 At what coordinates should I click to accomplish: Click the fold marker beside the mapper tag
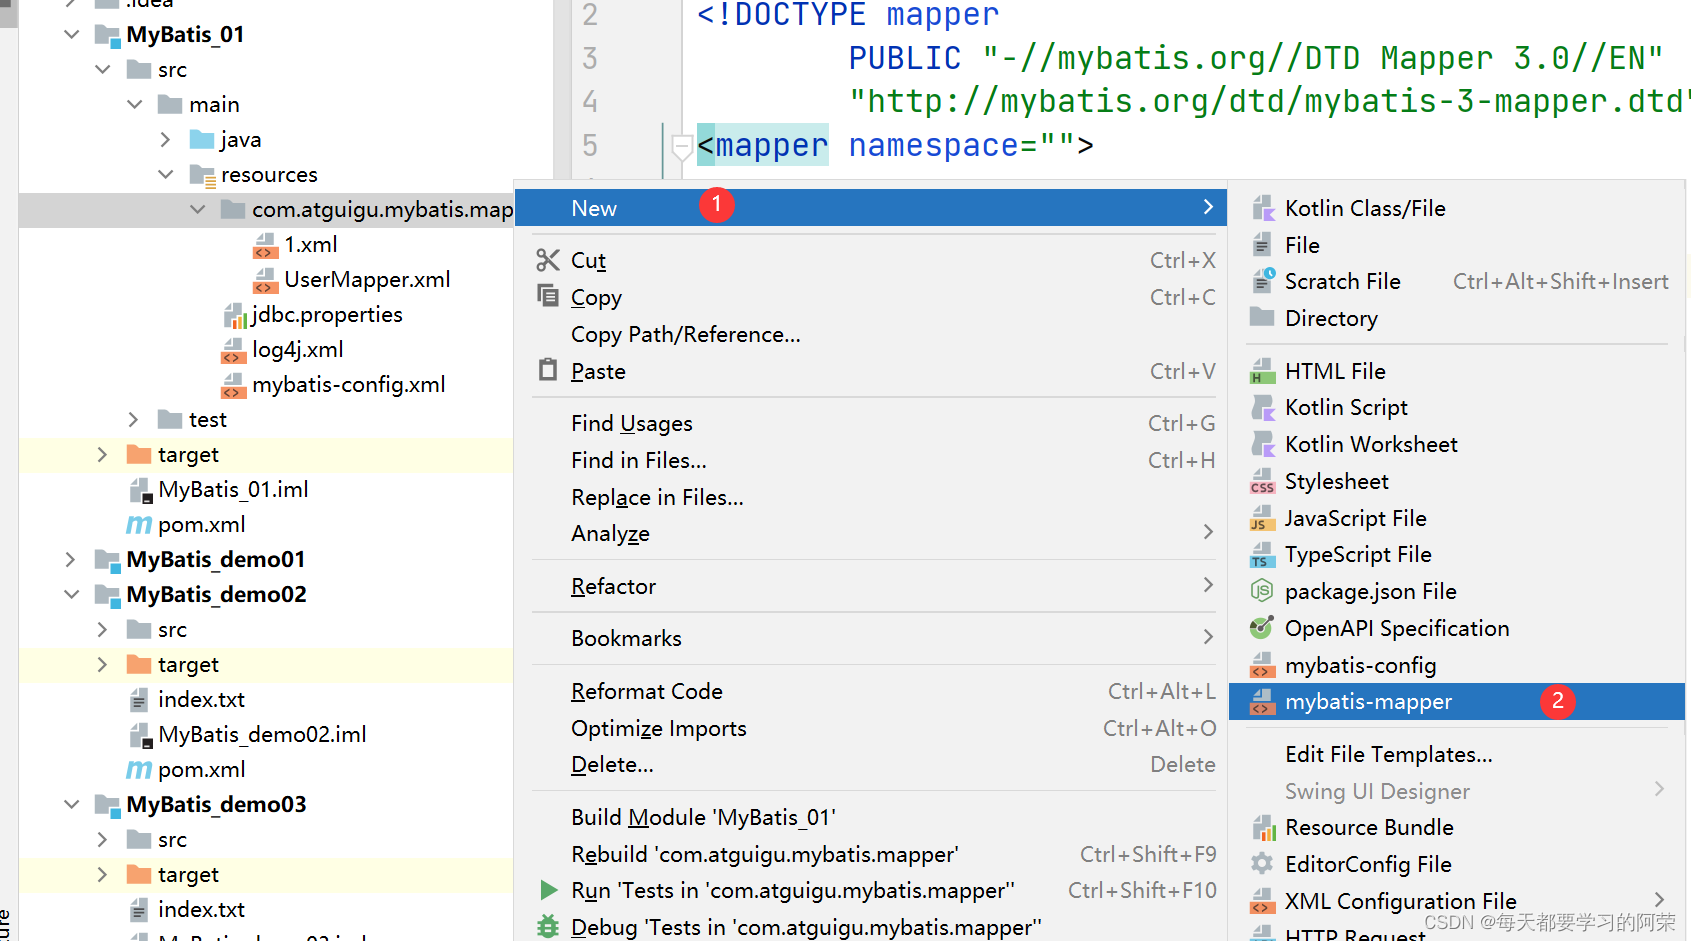(681, 148)
